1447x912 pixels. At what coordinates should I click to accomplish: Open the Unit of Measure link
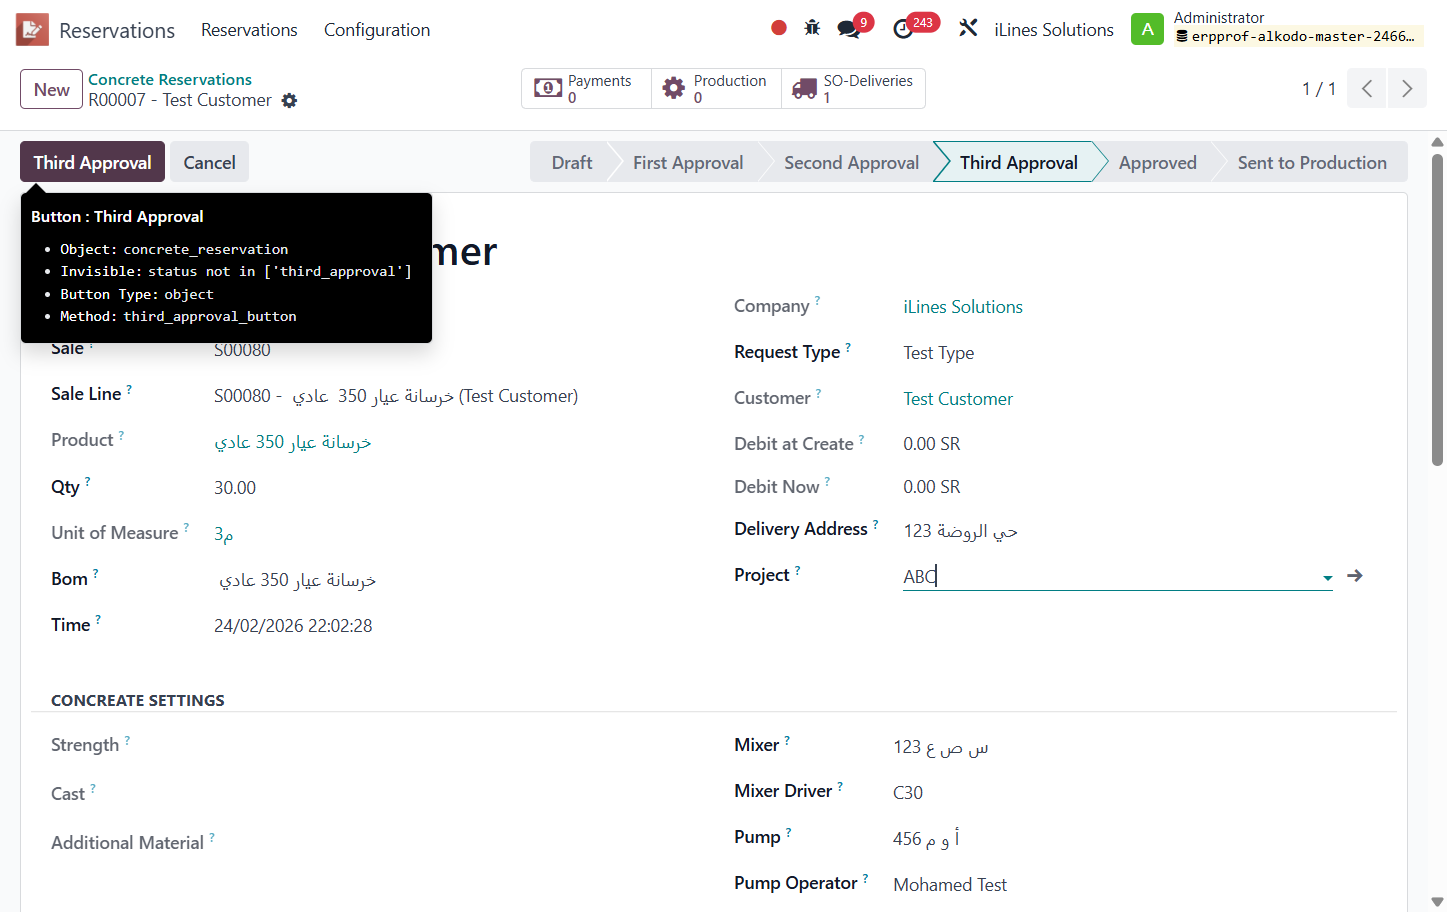click(x=223, y=534)
